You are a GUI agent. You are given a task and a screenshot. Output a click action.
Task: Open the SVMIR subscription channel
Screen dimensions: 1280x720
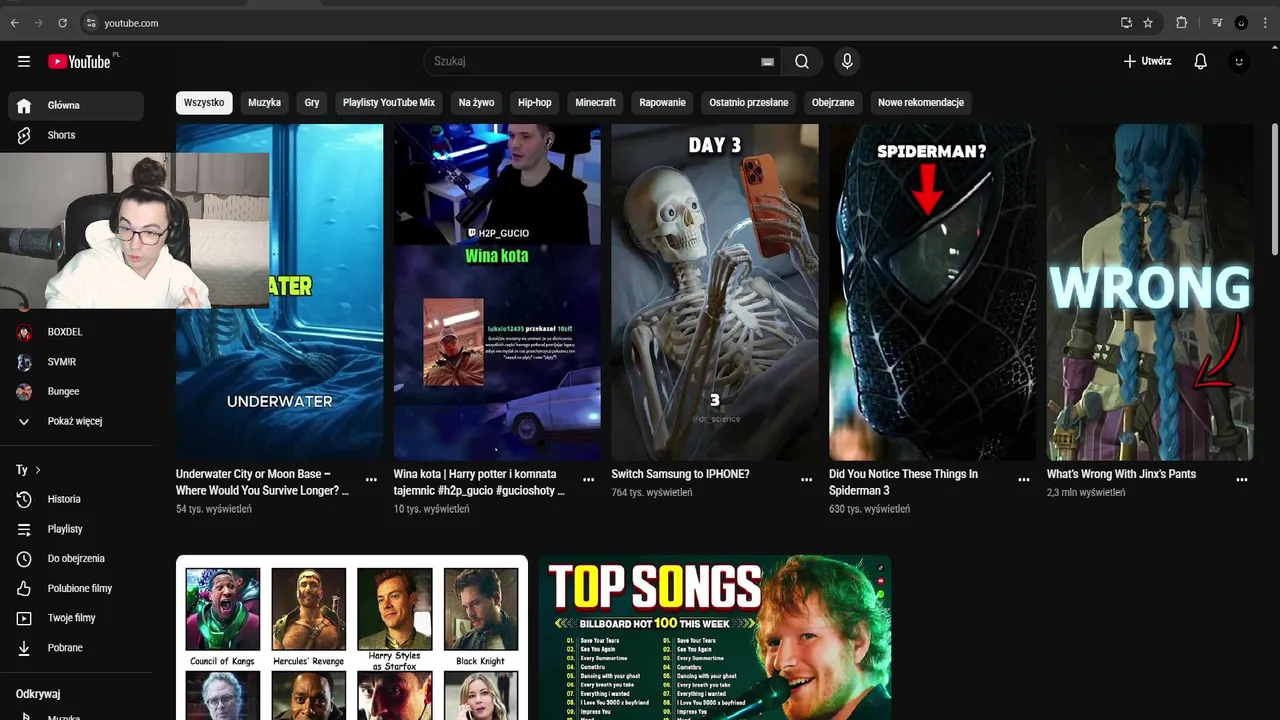tap(76, 361)
